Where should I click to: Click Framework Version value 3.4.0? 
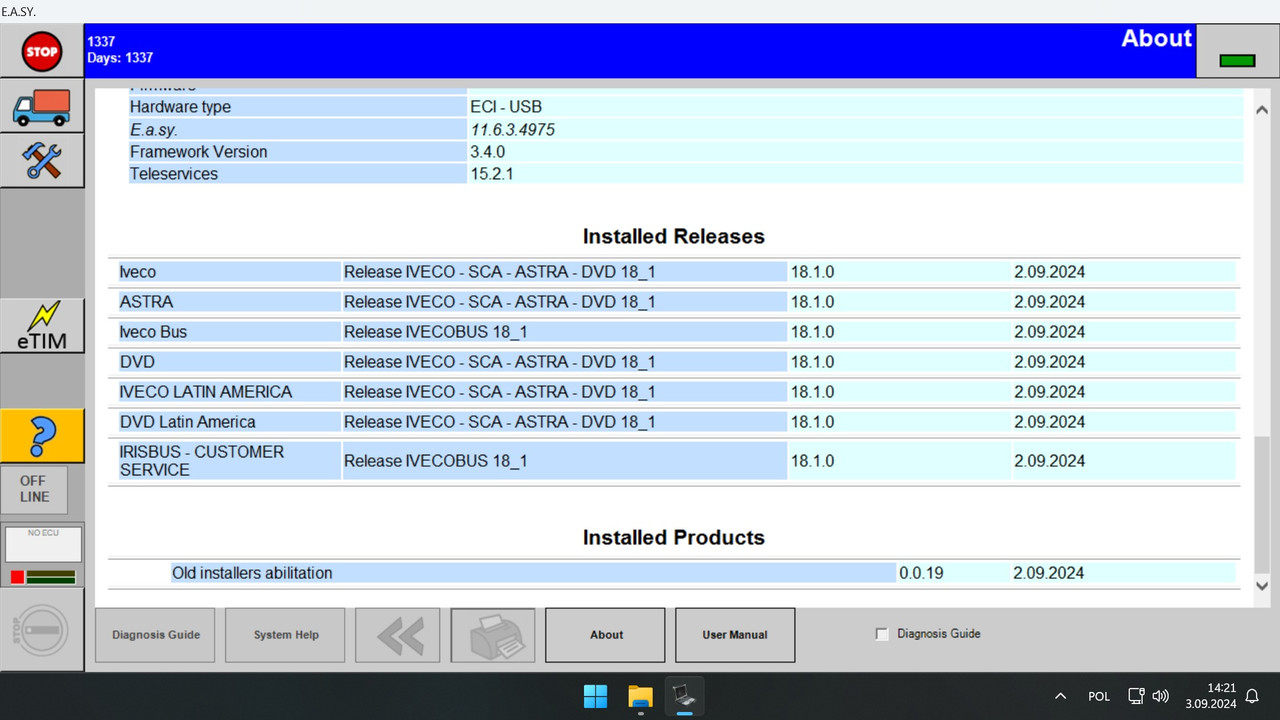[487, 152]
